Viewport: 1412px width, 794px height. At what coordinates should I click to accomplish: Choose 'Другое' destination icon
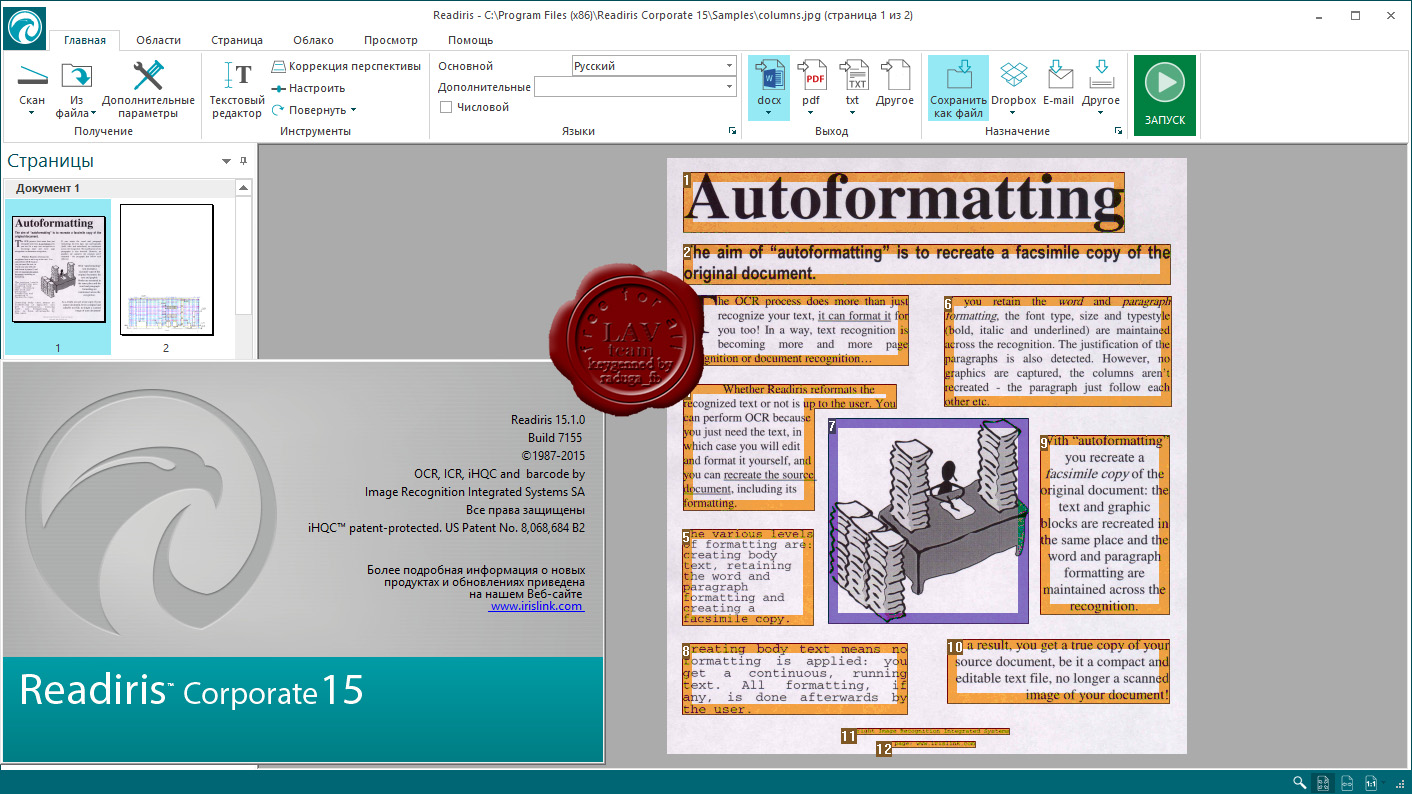(x=1101, y=76)
